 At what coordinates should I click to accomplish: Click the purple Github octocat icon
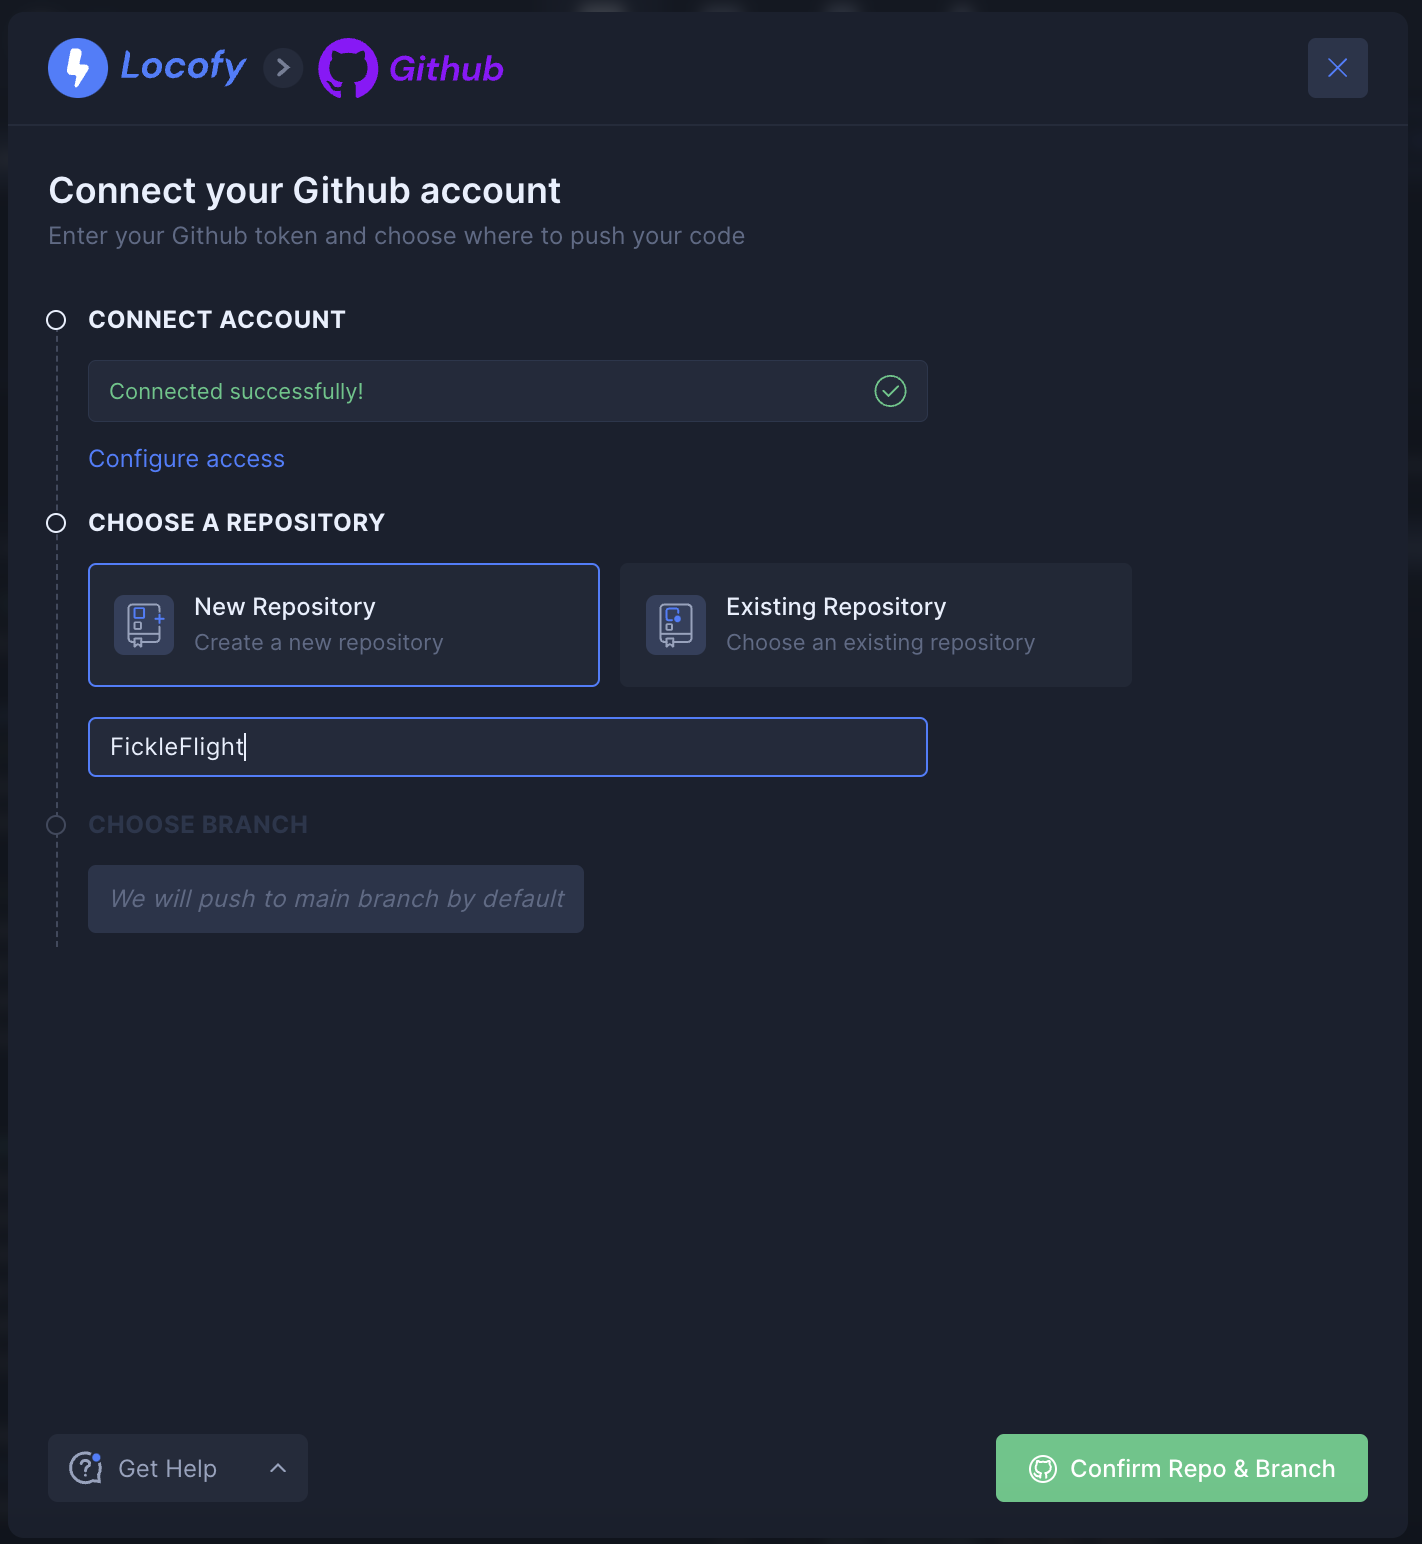348,68
